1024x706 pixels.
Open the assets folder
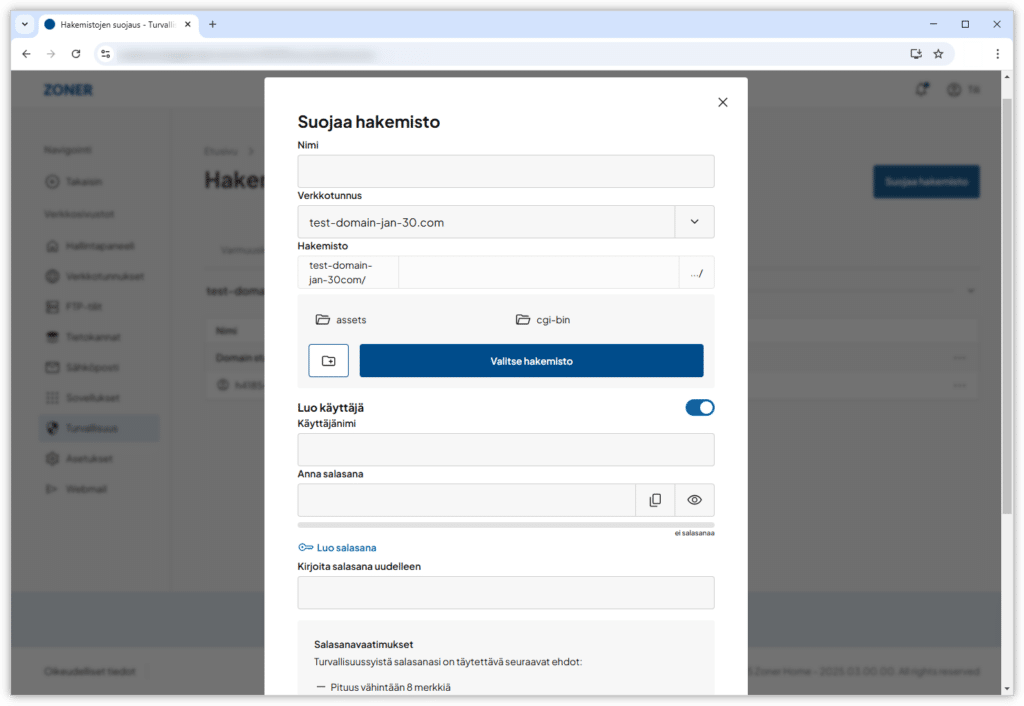coord(349,320)
